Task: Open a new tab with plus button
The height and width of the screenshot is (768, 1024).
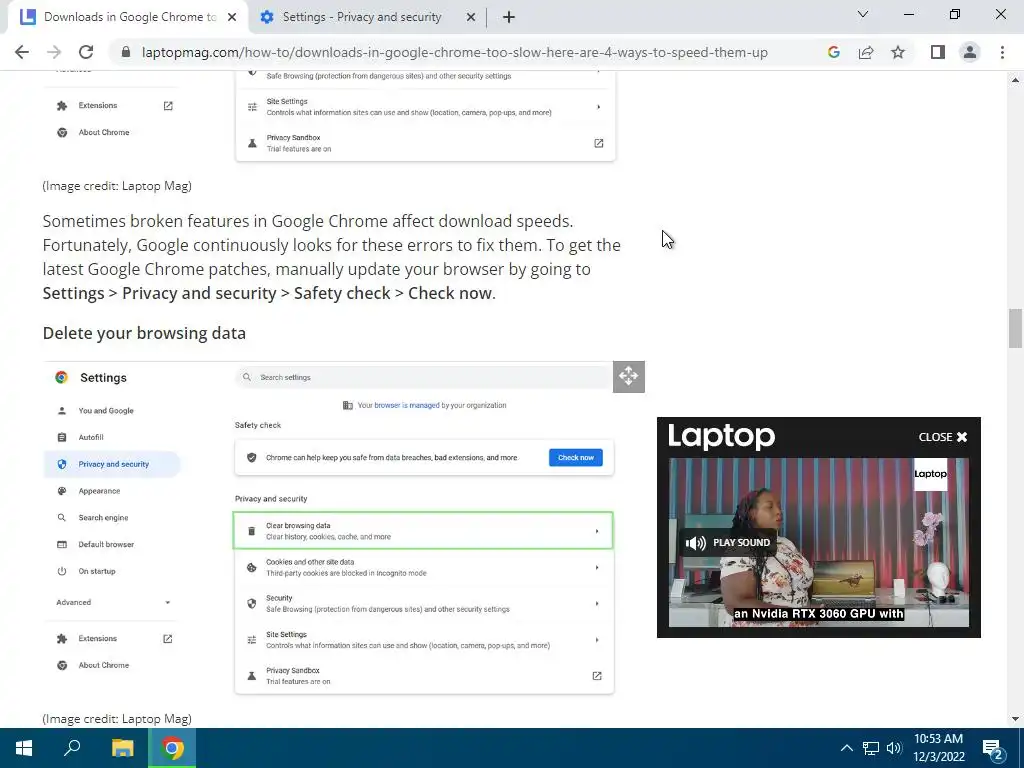Action: pos(509,18)
